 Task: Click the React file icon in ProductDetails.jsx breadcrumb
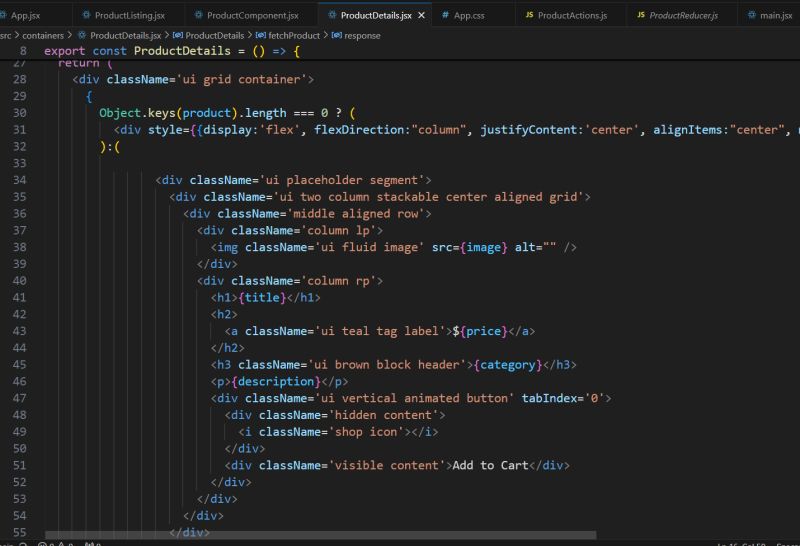[x=82, y=35]
